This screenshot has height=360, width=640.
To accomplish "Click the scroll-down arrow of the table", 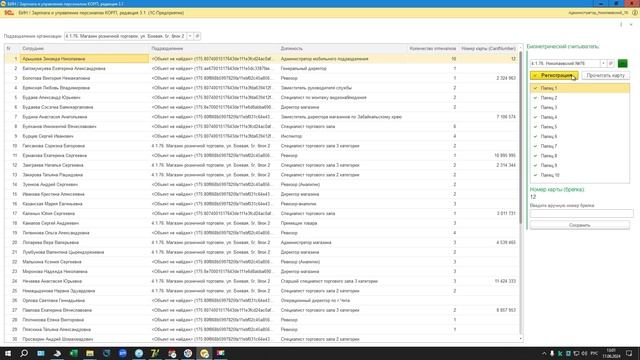I will (520, 339).
